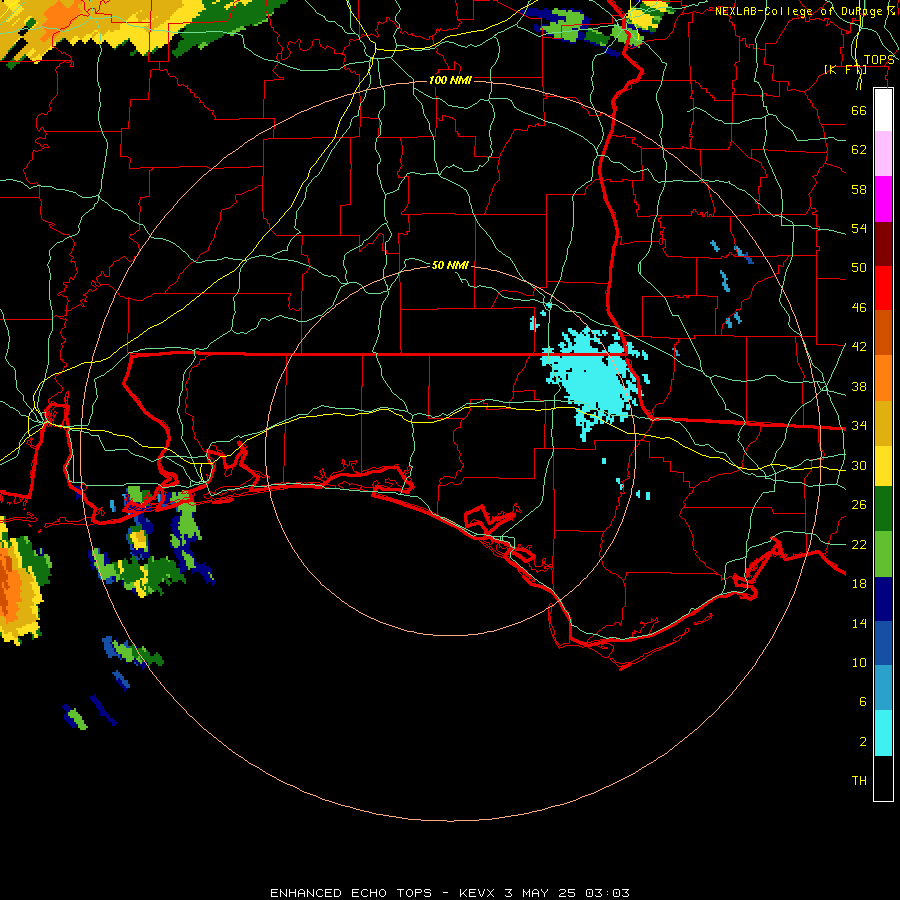Select the dark green legend swatch
Screen dimensions: 900x900
click(x=883, y=509)
